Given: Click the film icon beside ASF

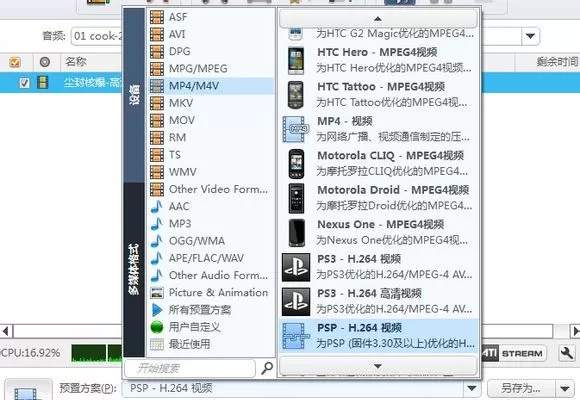Looking at the screenshot, I should click(x=157, y=17).
